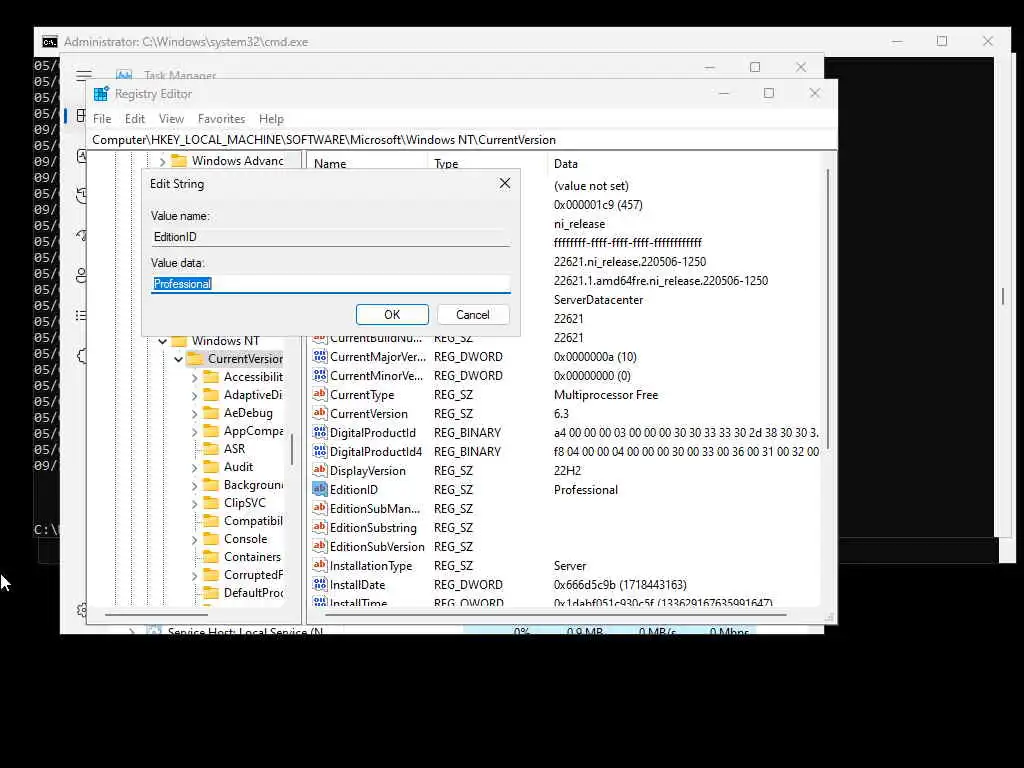
Task: Select the ASR folder icon
Action: pyautogui.click(x=211, y=449)
